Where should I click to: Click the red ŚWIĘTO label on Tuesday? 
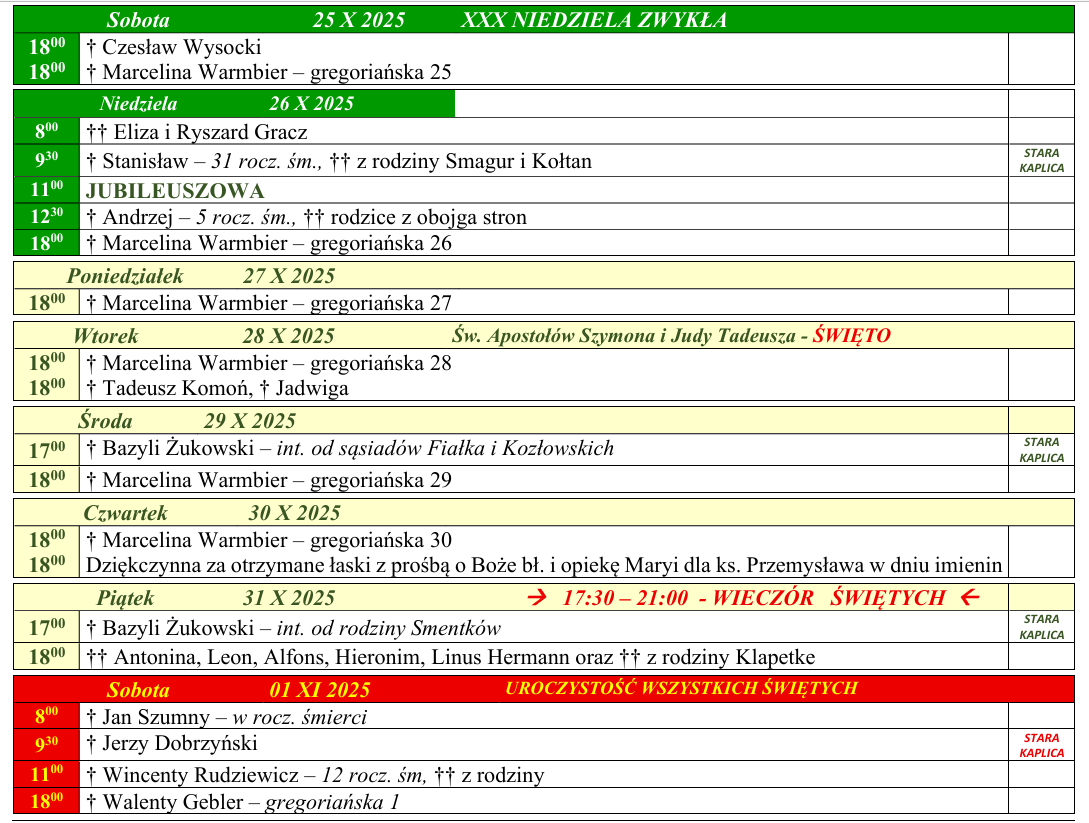tap(850, 335)
